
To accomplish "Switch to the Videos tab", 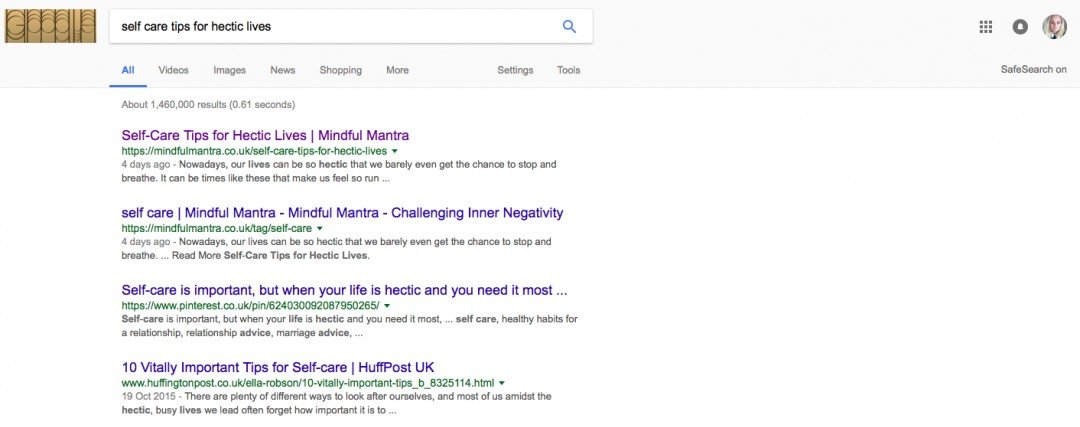I will pyautogui.click(x=174, y=70).
